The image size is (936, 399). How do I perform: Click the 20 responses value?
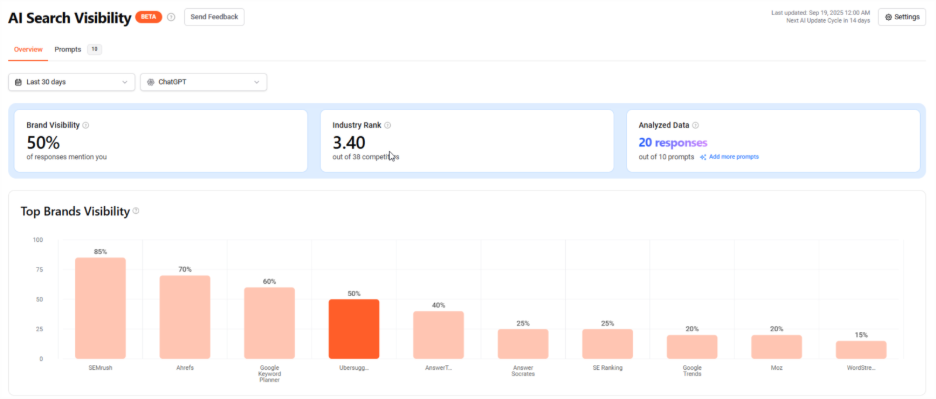[x=673, y=143]
